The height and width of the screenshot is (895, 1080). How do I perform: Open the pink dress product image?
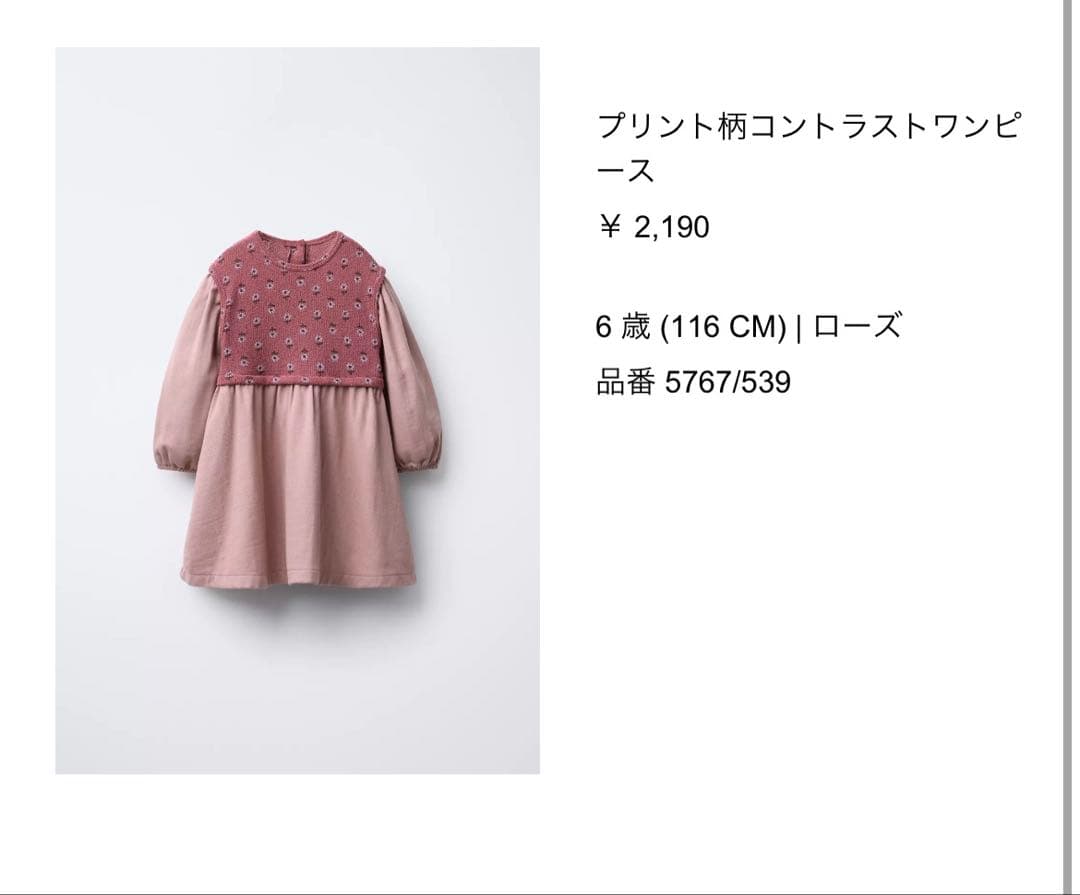click(x=298, y=411)
